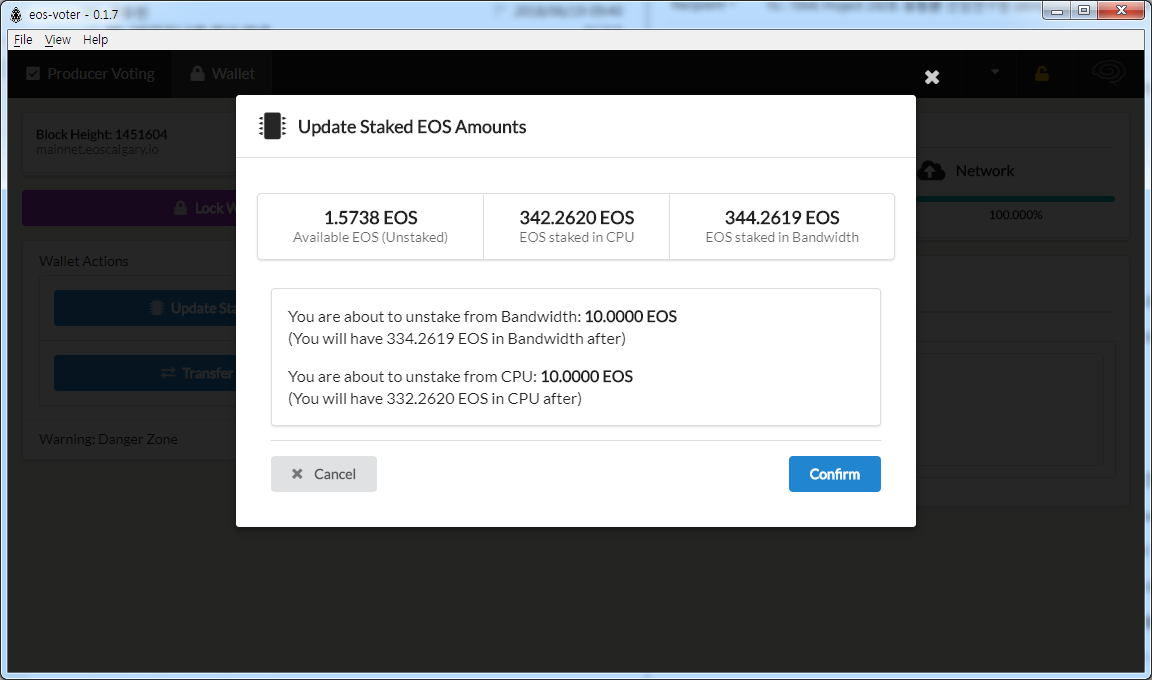Switch to Producer Voting tab
Image resolution: width=1152 pixels, height=680 pixels.
click(x=90, y=73)
